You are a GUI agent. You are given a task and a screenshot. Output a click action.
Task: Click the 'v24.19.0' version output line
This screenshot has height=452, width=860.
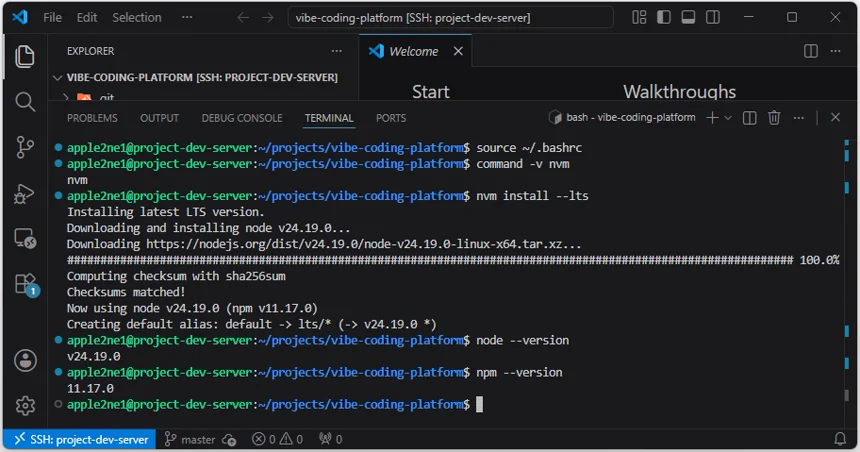point(93,357)
